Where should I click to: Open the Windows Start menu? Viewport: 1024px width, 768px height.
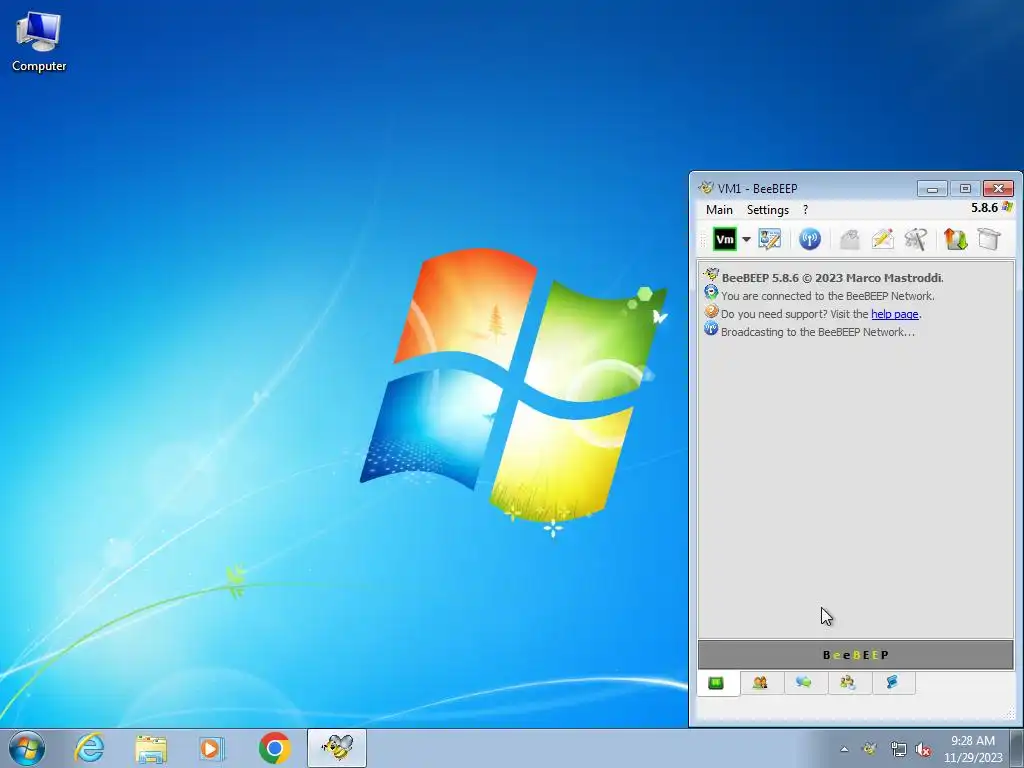[x=27, y=748]
